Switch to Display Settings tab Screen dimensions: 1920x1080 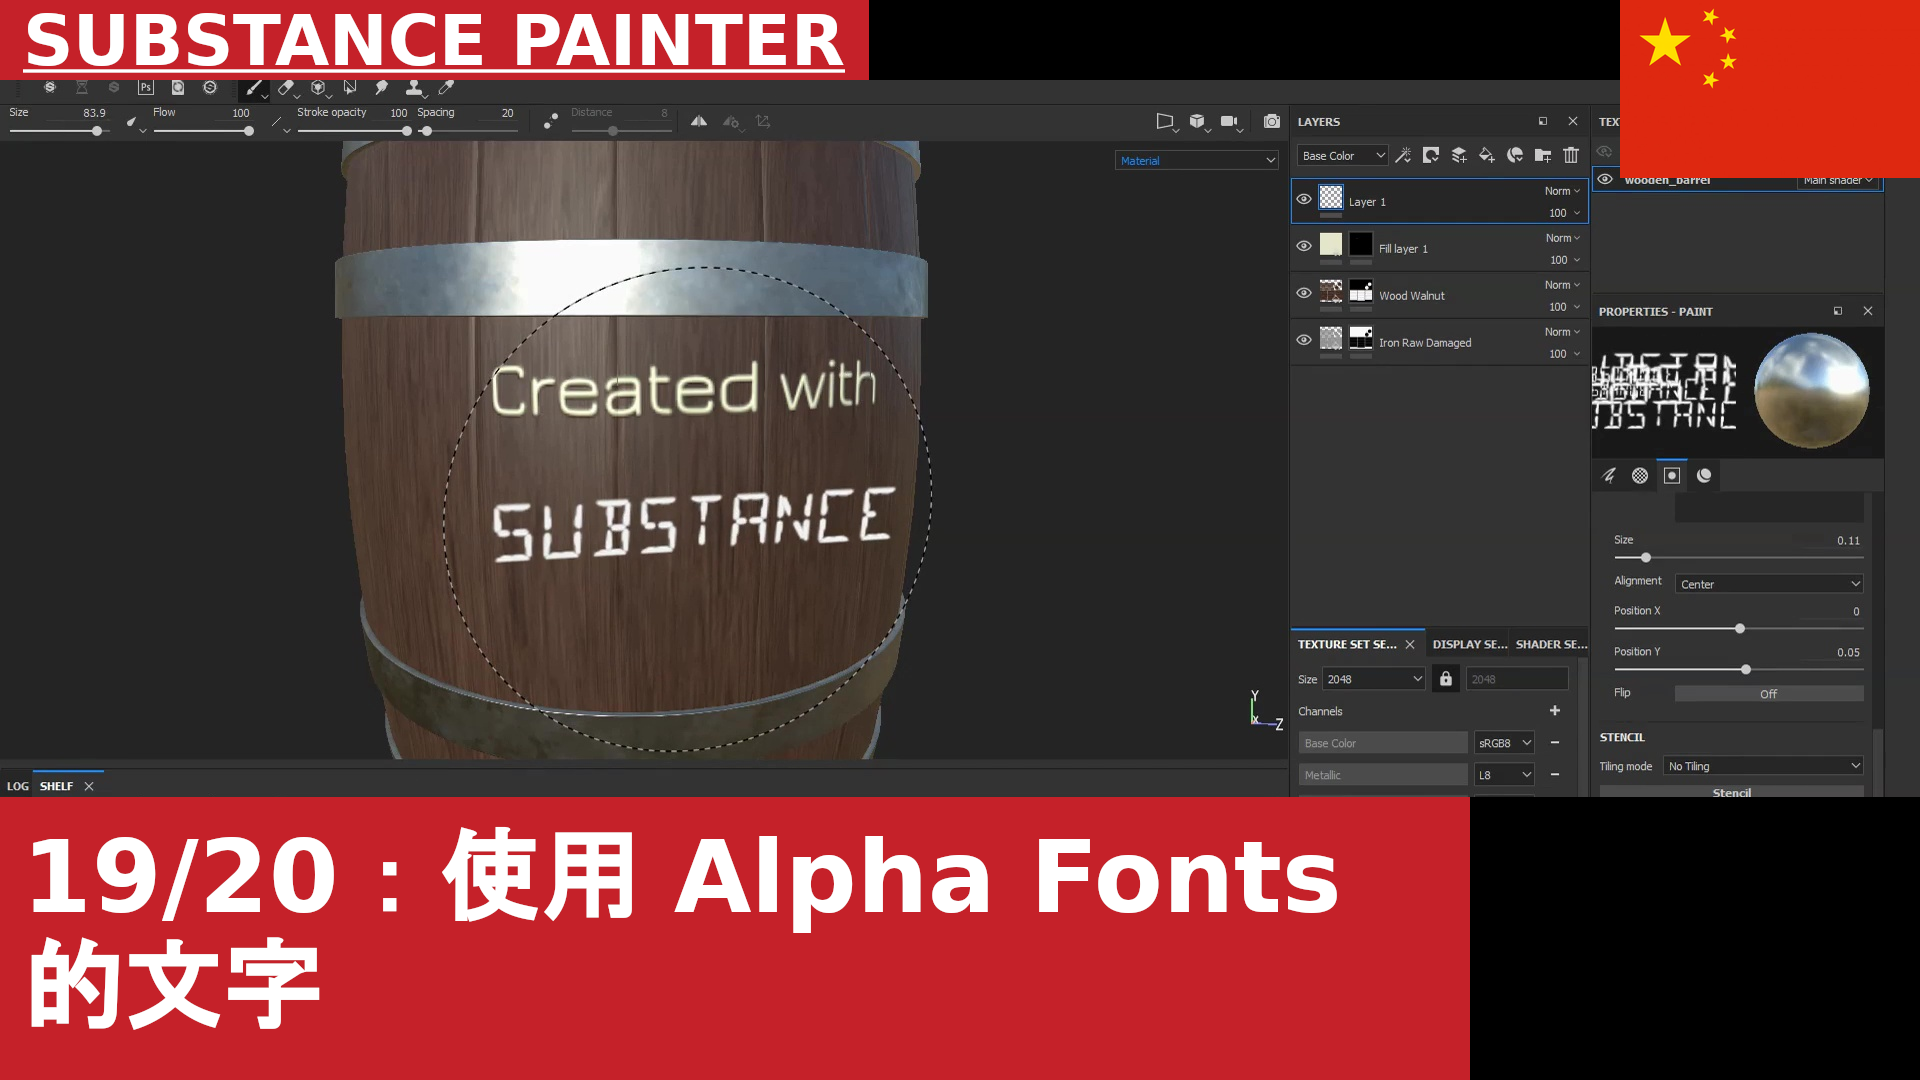click(1469, 645)
